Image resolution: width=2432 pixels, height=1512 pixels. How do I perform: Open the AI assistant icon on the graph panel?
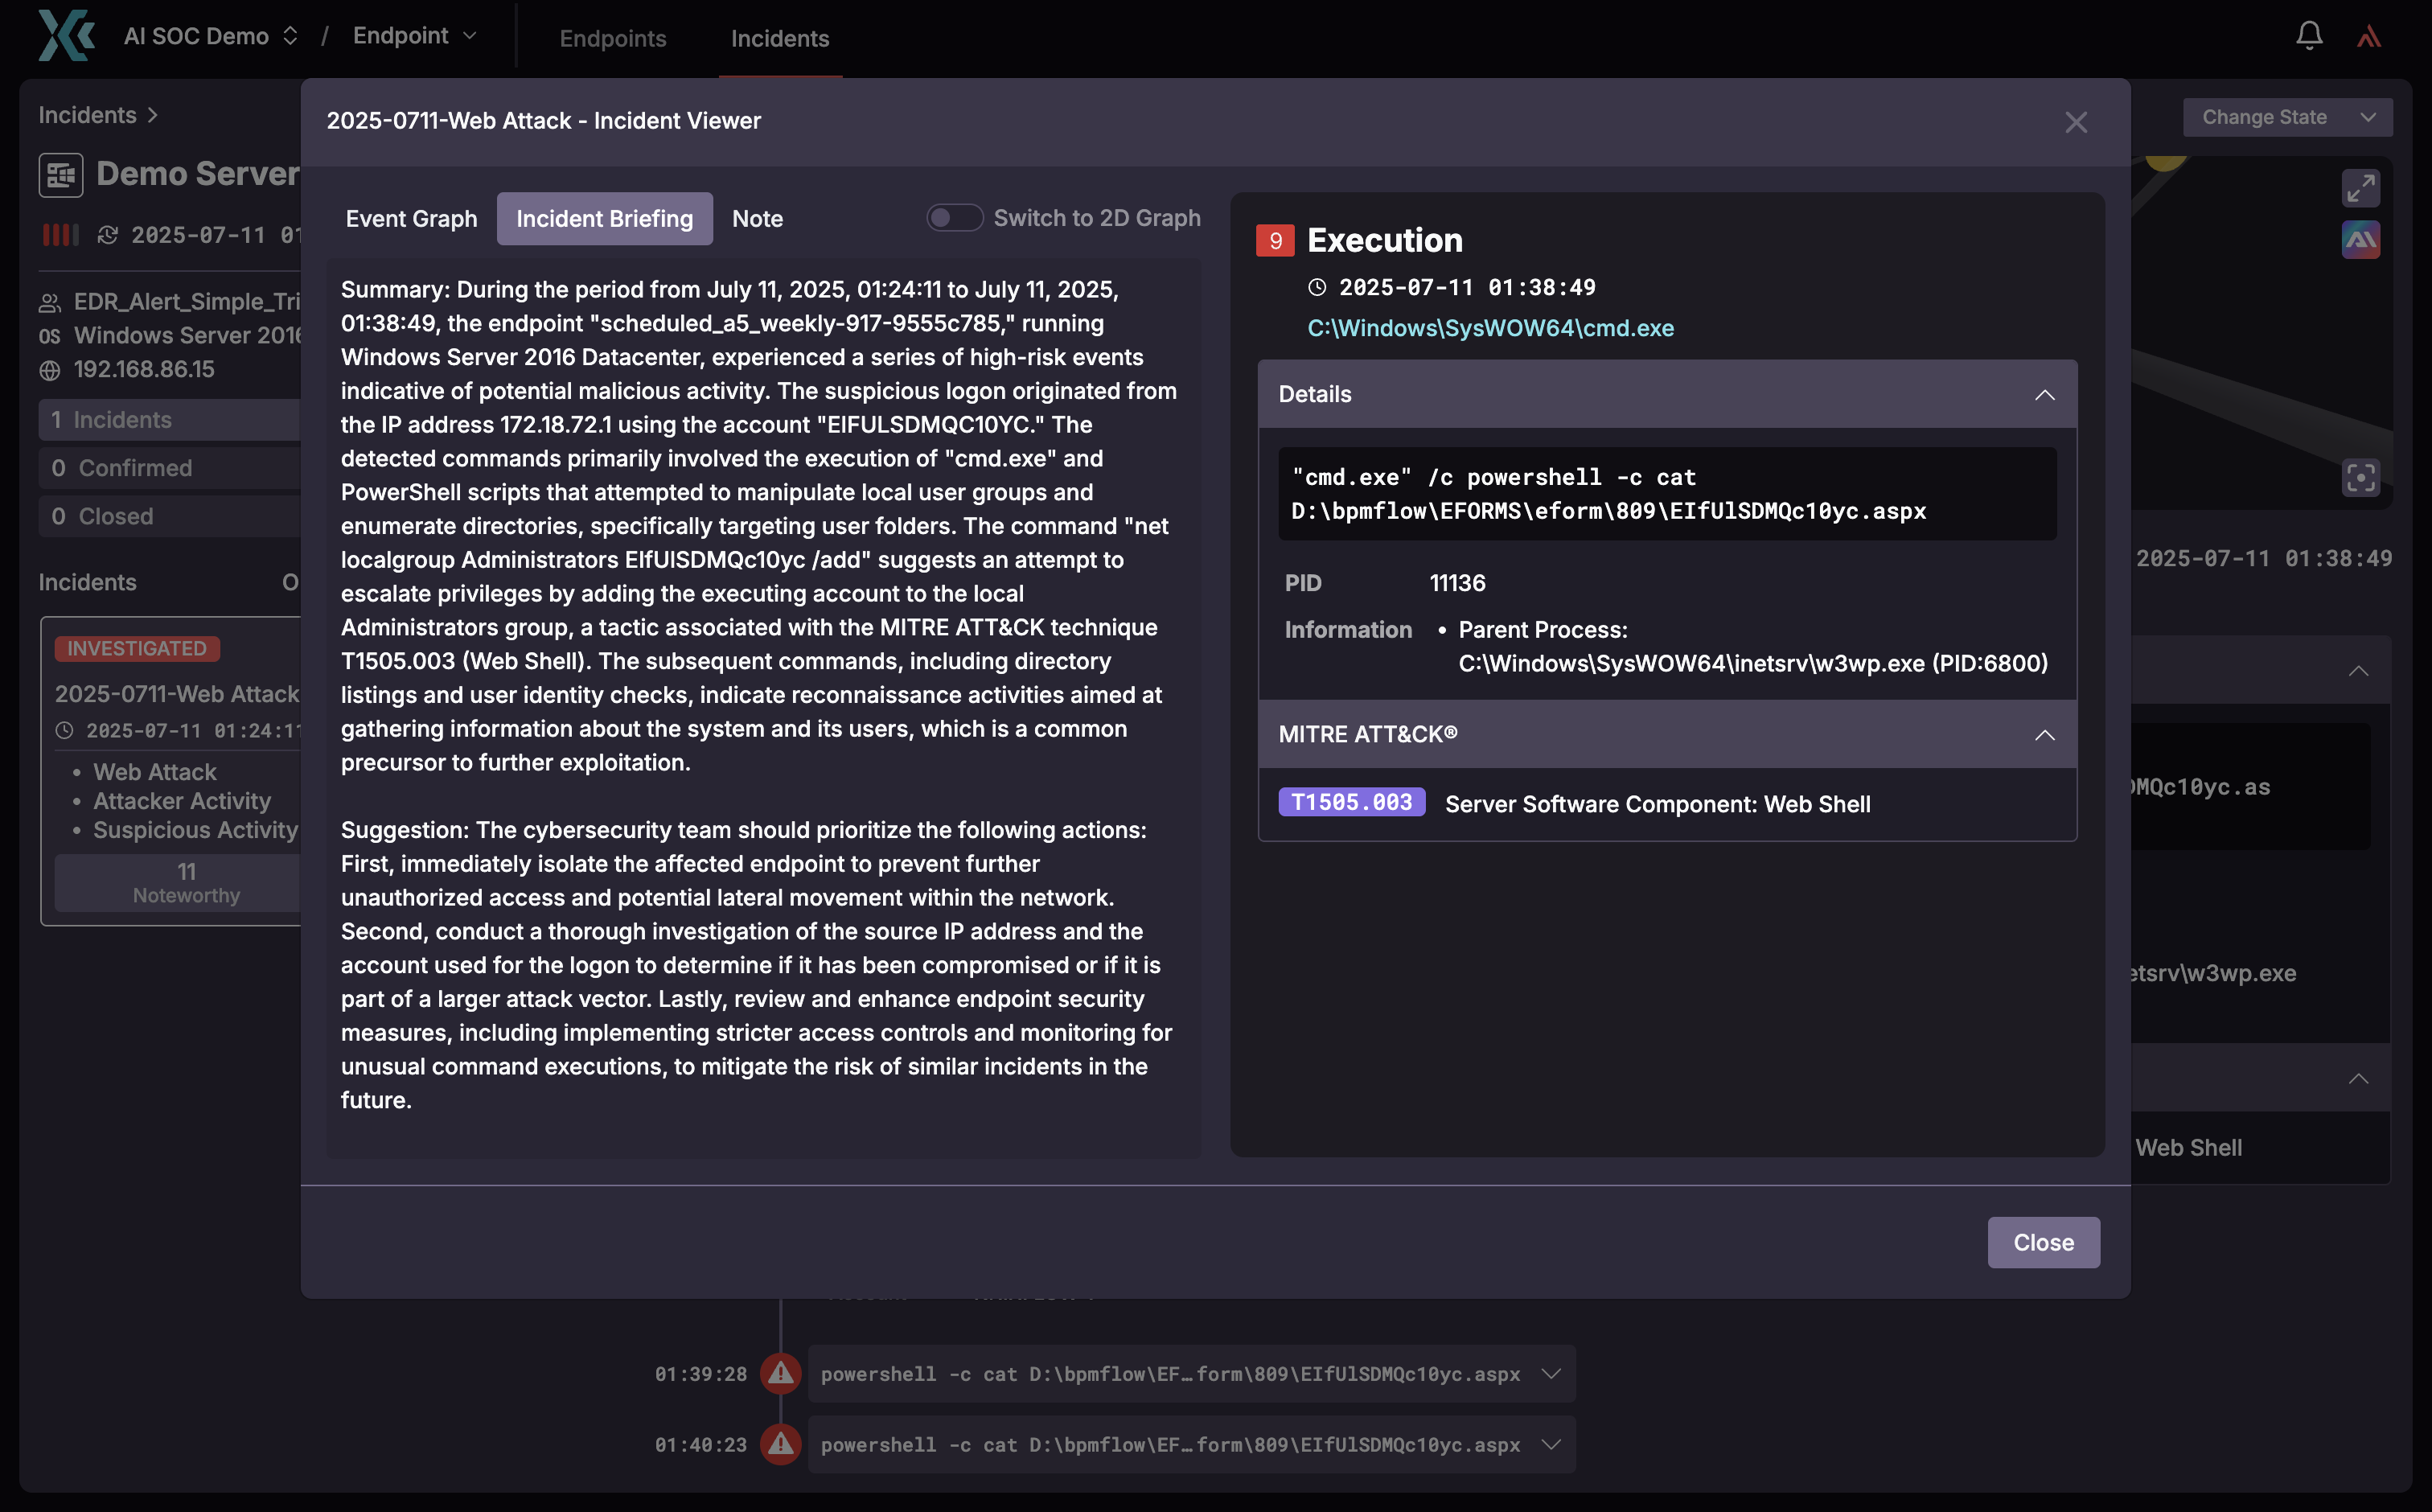2362,239
